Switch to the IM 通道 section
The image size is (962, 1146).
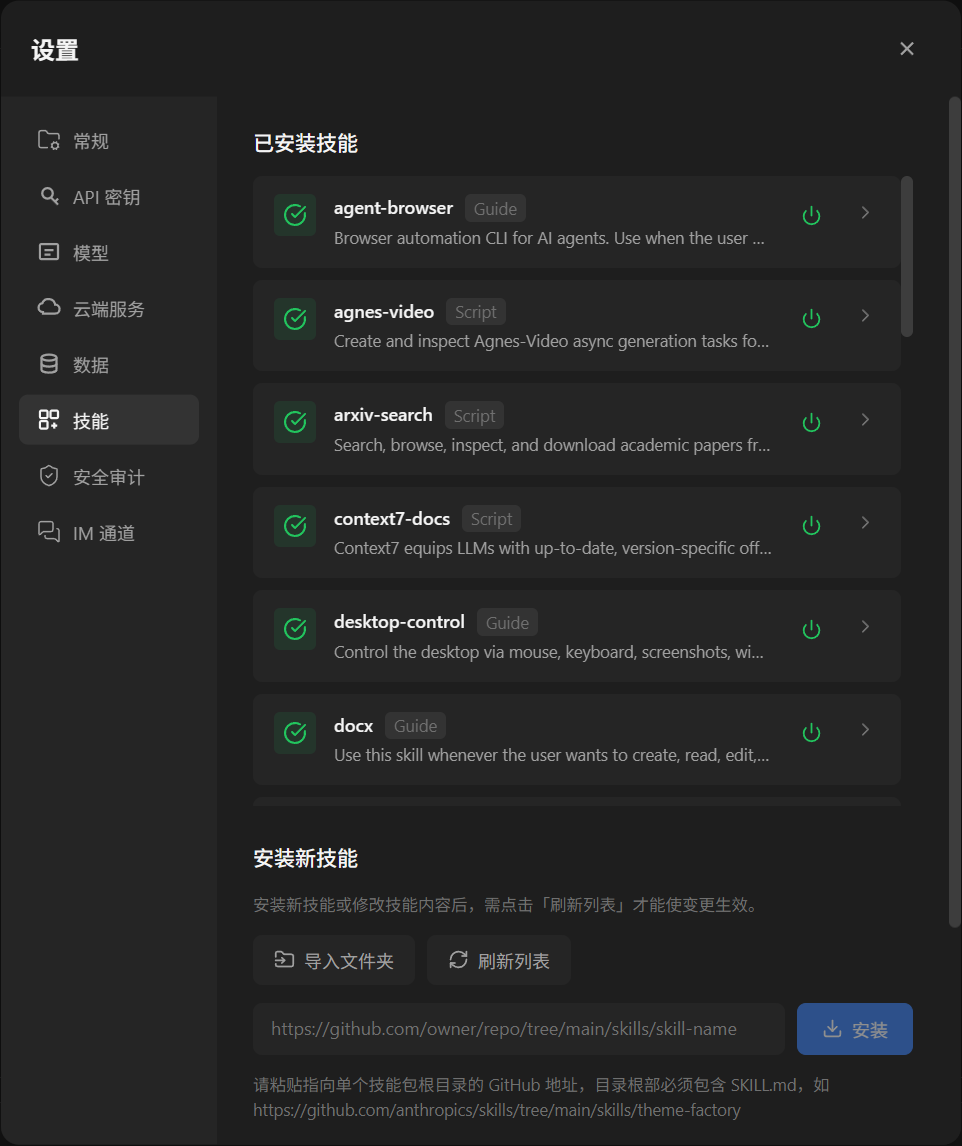point(109,532)
